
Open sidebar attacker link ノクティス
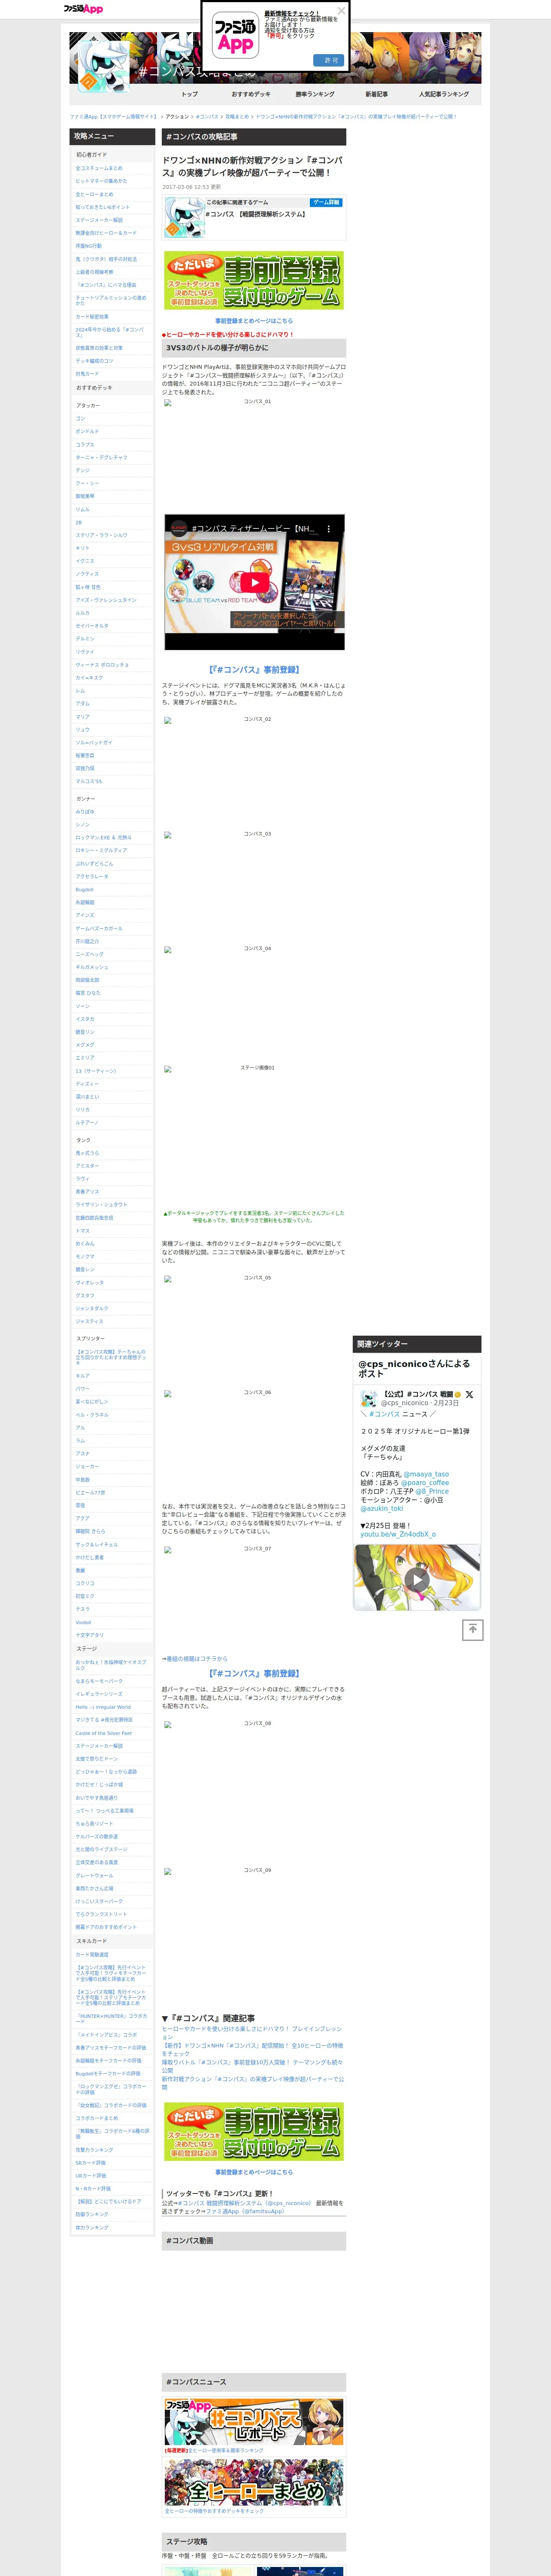(x=87, y=574)
